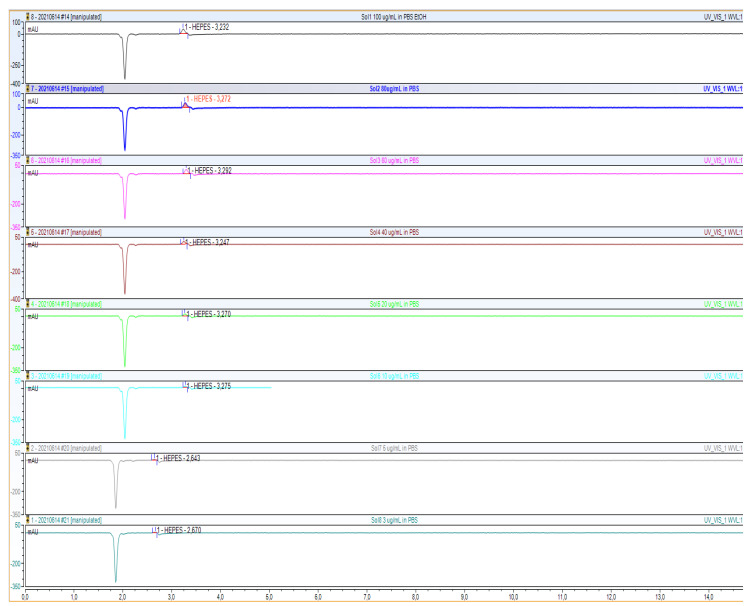The image size is (754, 606).
Task: Activate the Sol1 100 ug/mL in PBS EtOH title
Action: pyautogui.click(x=397, y=17)
